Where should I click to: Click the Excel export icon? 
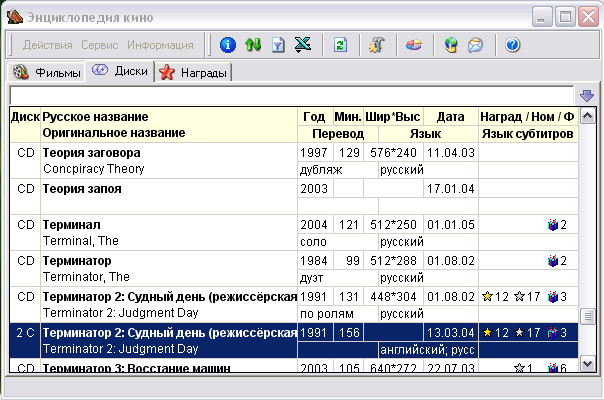(x=303, y=45)
